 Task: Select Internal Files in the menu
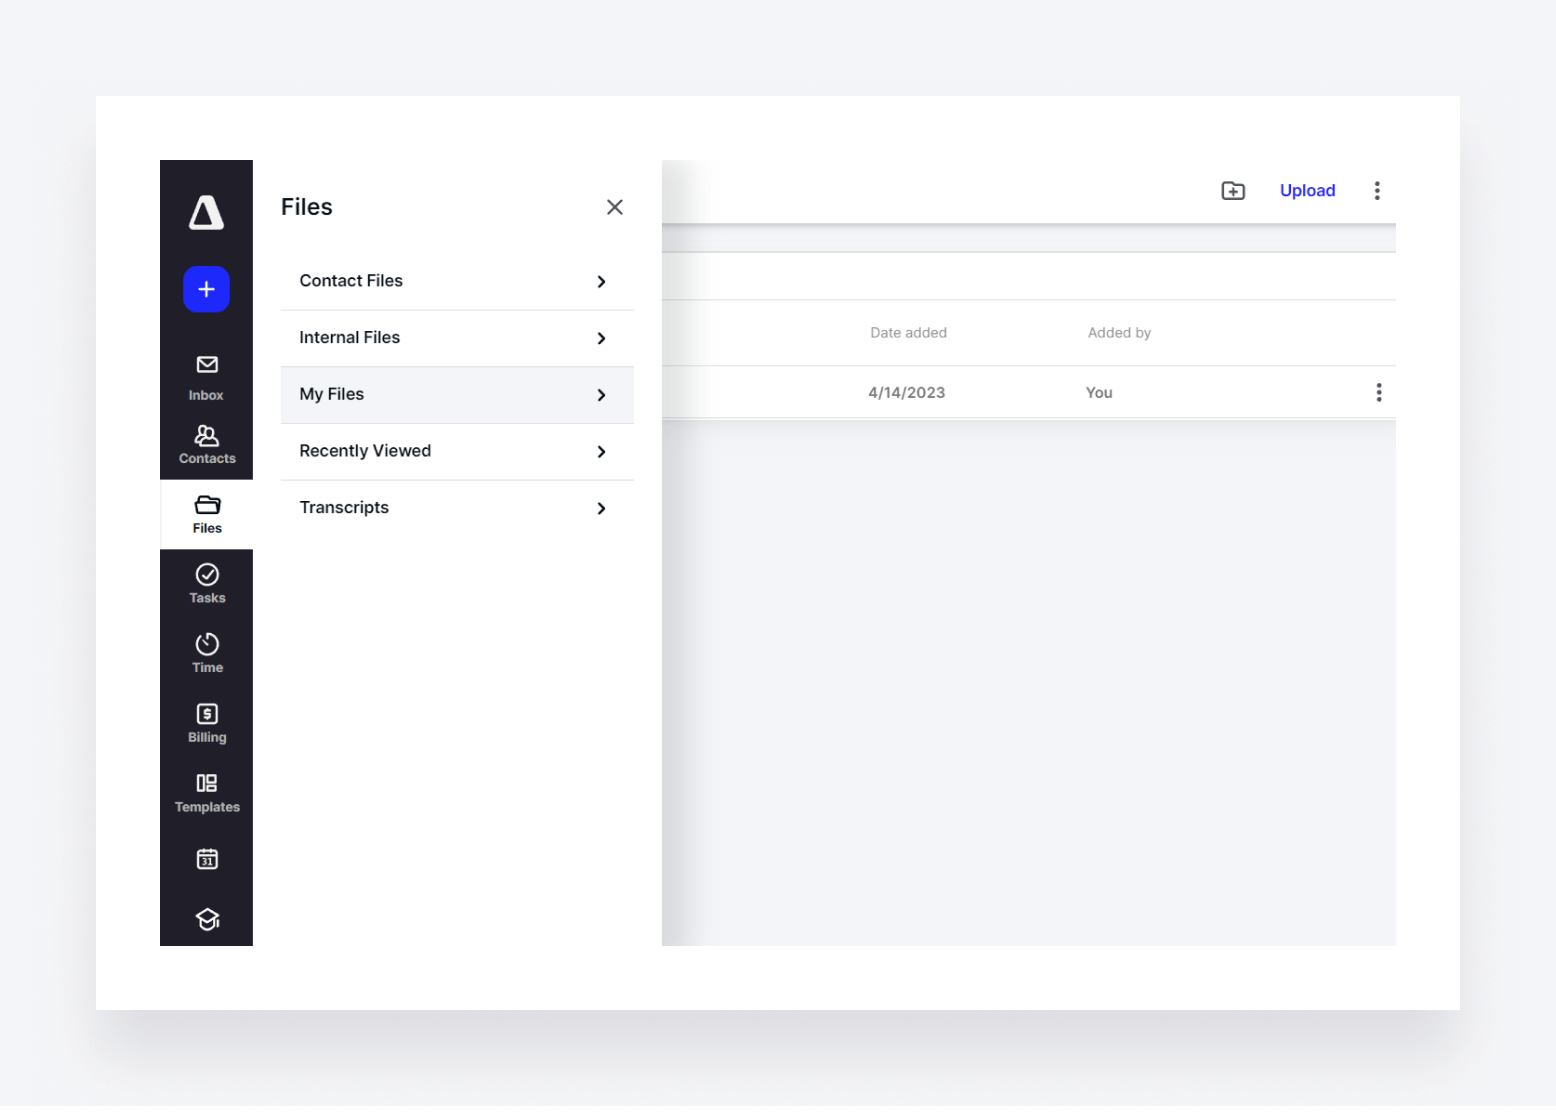[350, 338]
